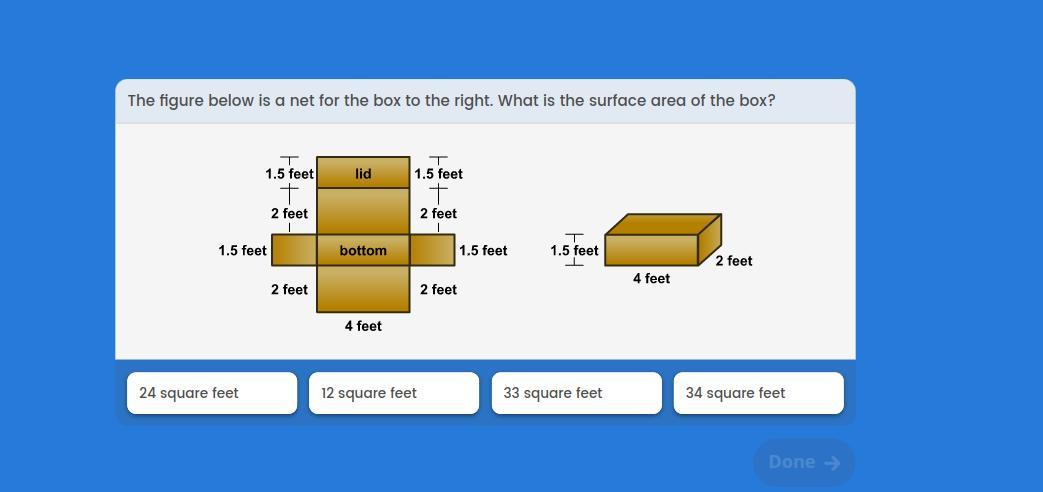Click the left side flap of the net

click(294, 250)
